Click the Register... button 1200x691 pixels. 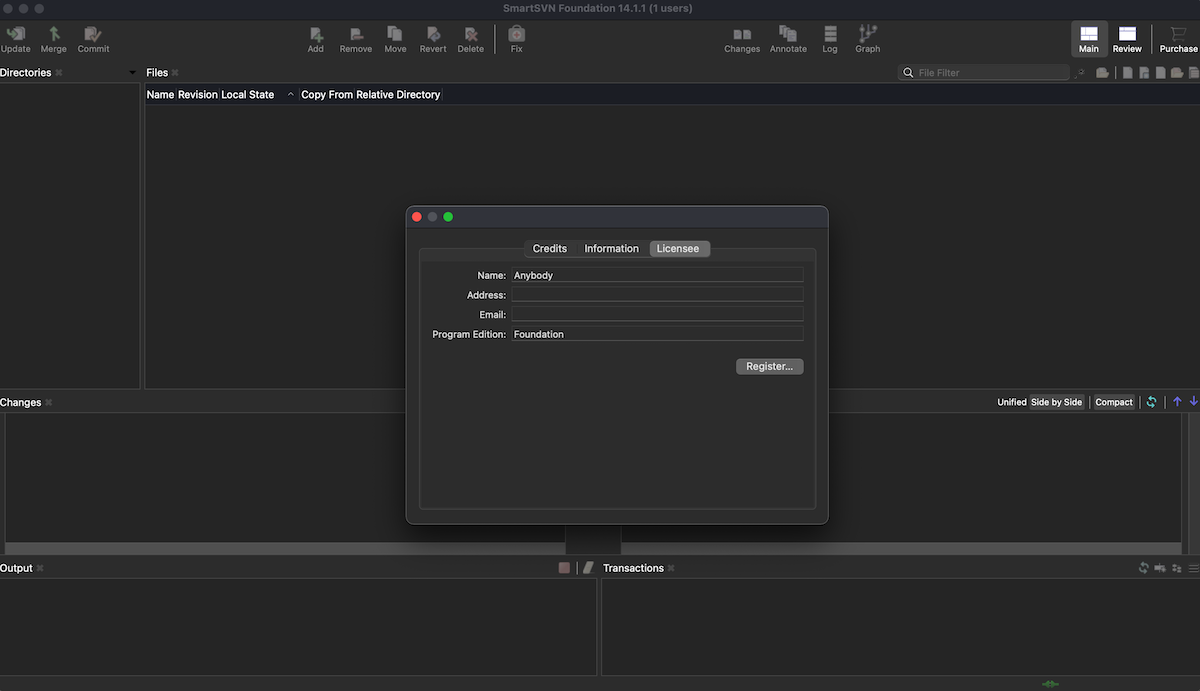pos(769,367)
